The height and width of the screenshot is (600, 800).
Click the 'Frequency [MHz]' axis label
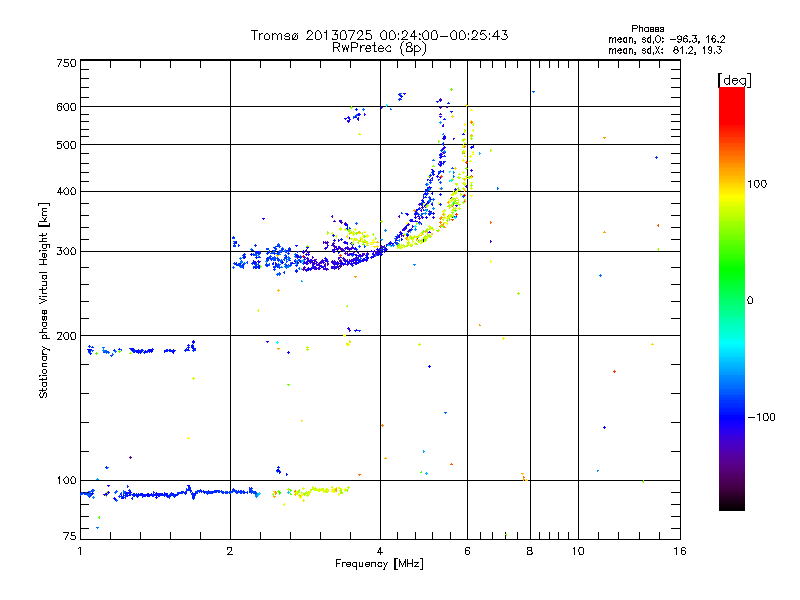(x=379, y=564)
